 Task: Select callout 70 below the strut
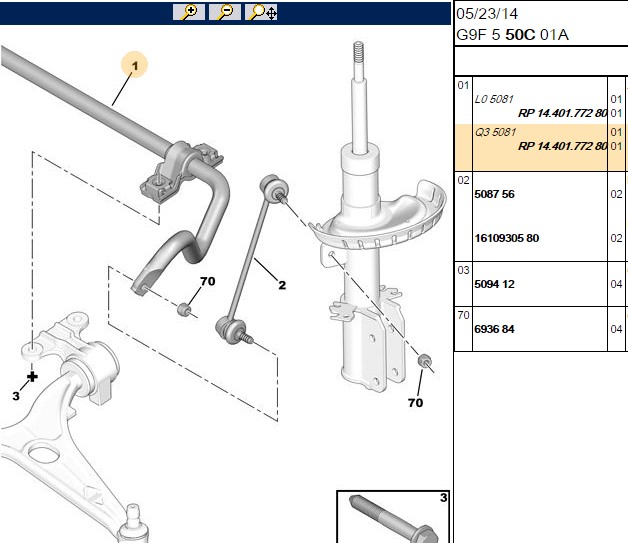pos(415,402)
